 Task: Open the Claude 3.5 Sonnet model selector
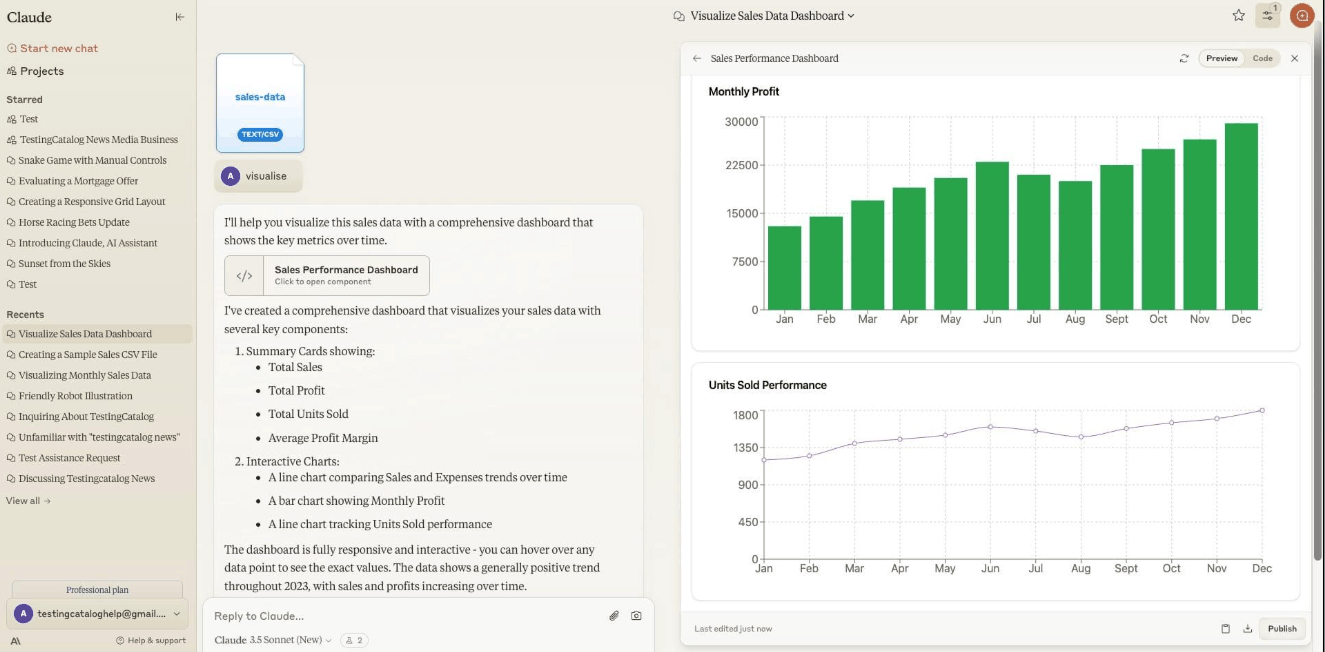pos(273,640)
